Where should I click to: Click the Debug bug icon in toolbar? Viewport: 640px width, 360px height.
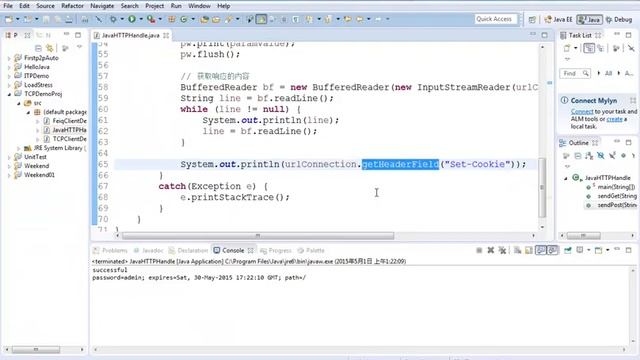(x=113, y=19)
